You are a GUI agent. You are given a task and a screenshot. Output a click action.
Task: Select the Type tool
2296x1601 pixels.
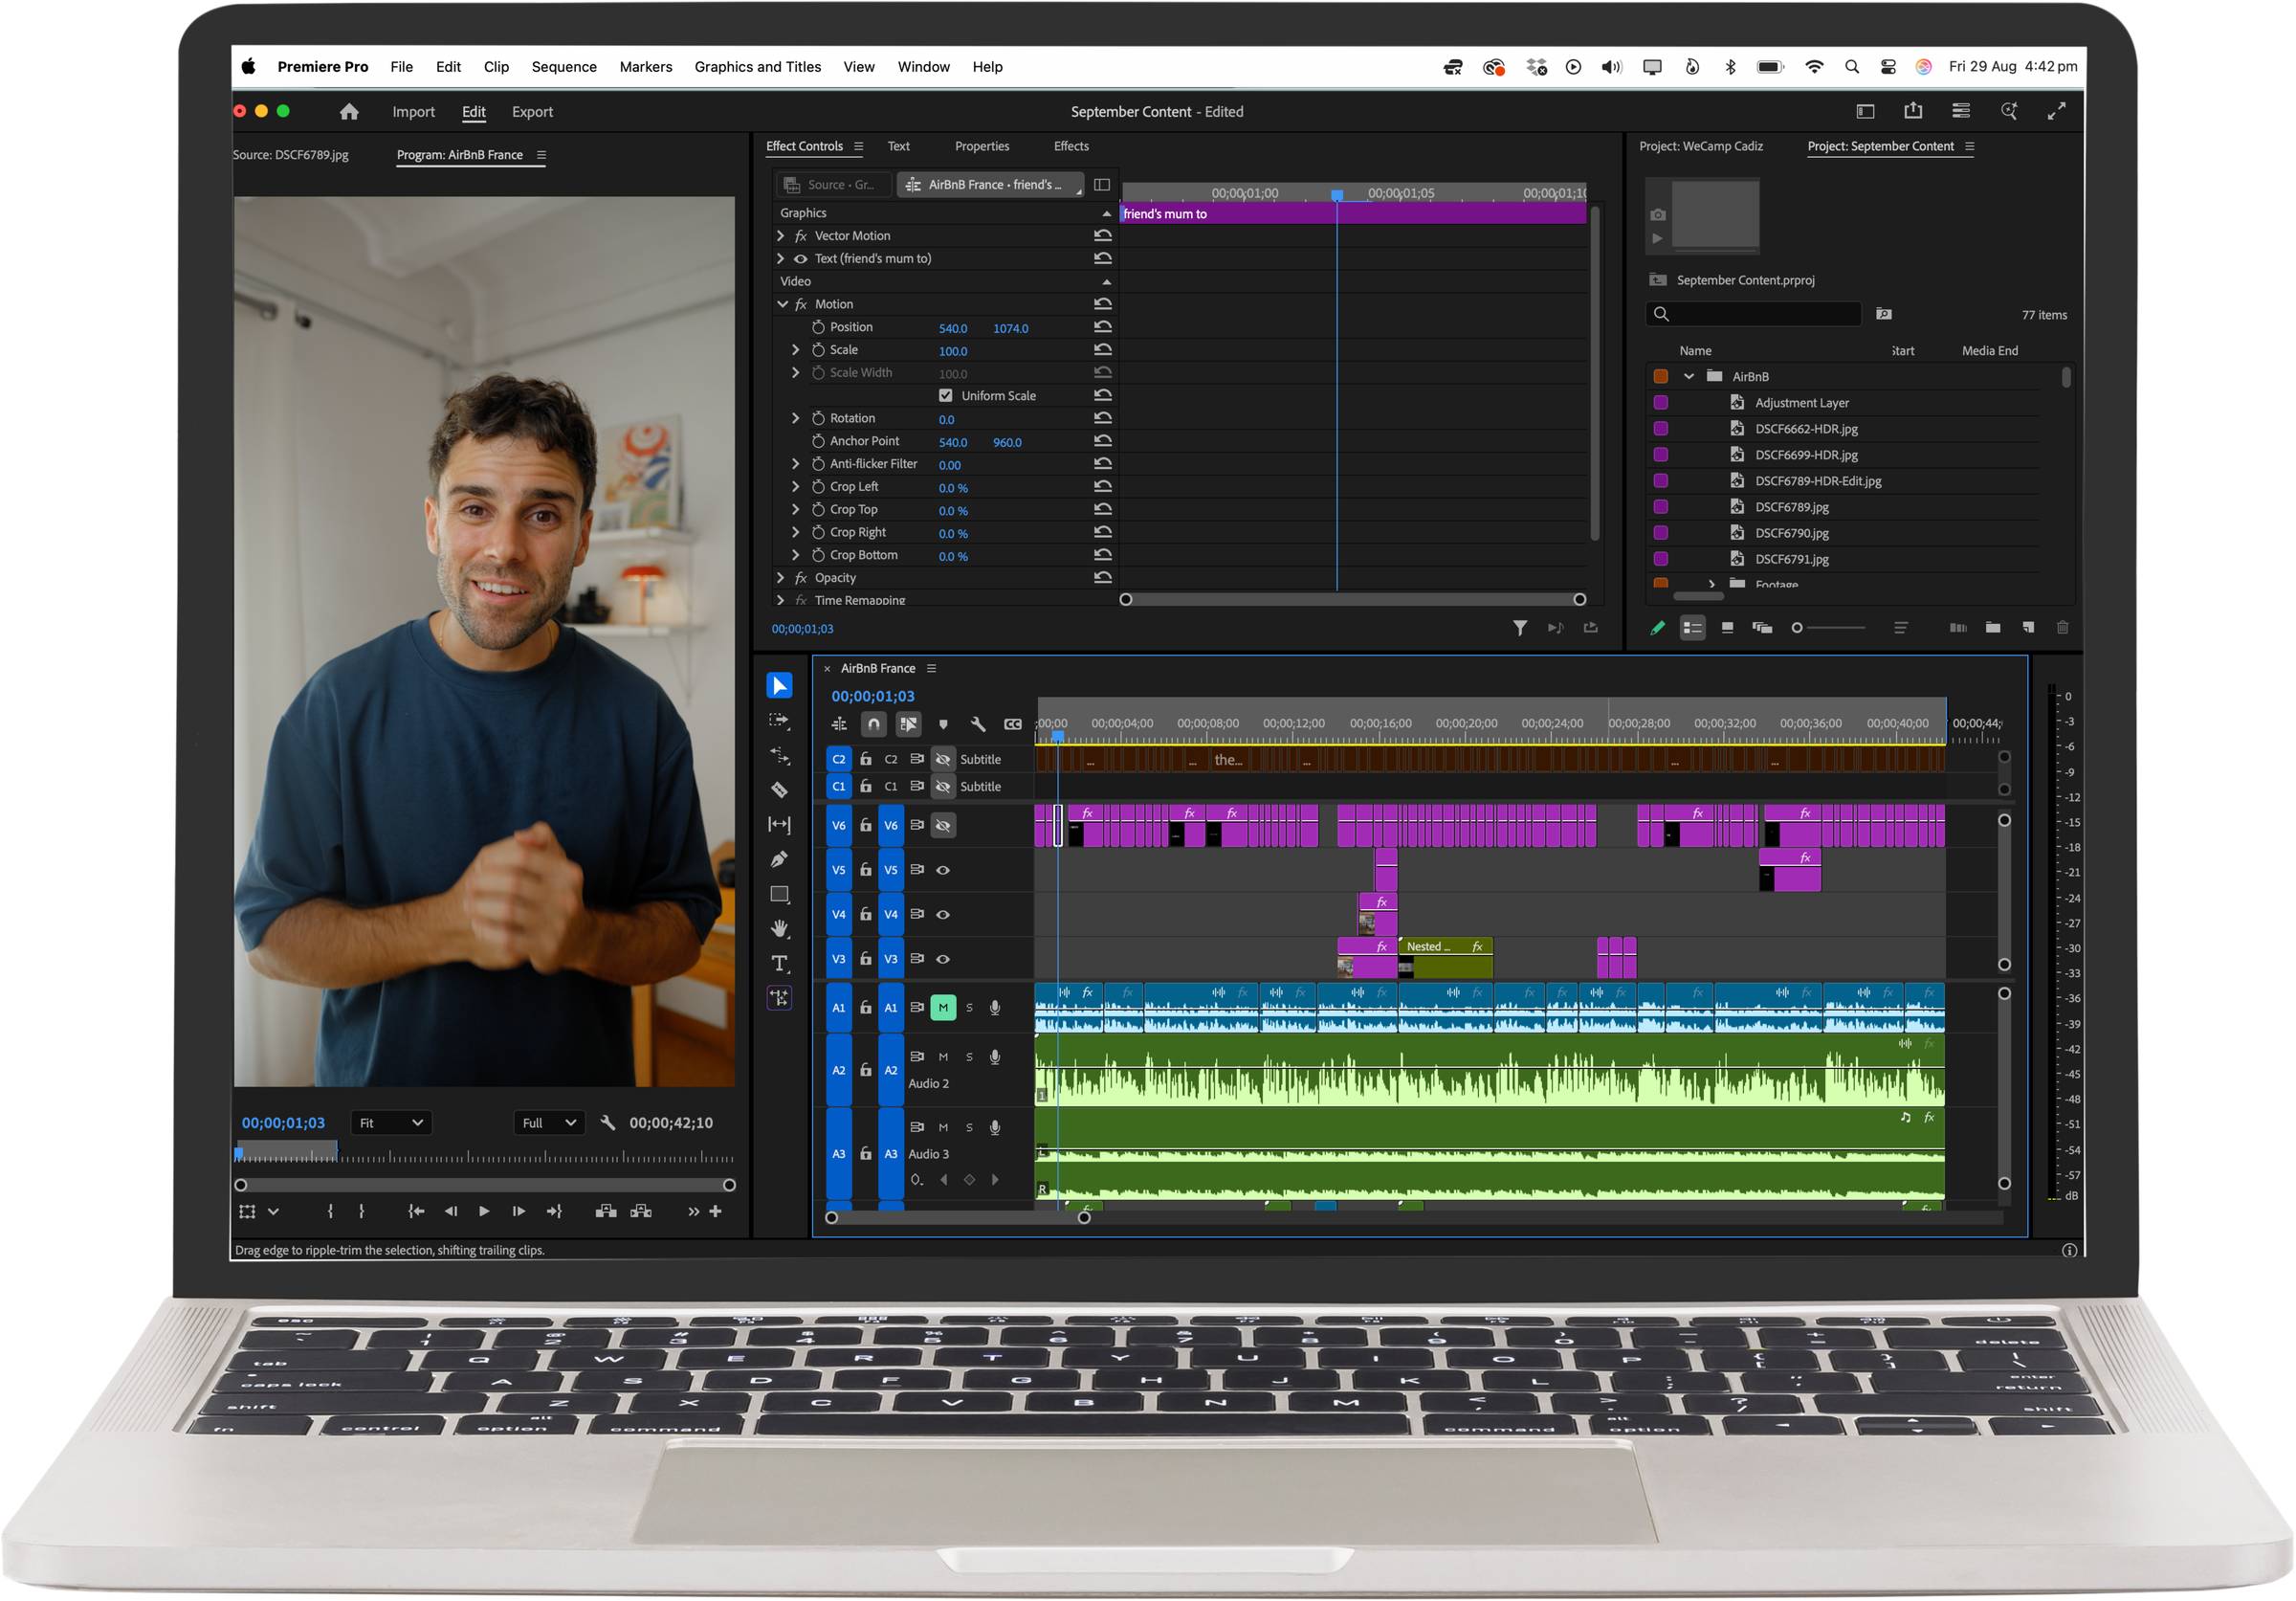[x=779, y=963]
